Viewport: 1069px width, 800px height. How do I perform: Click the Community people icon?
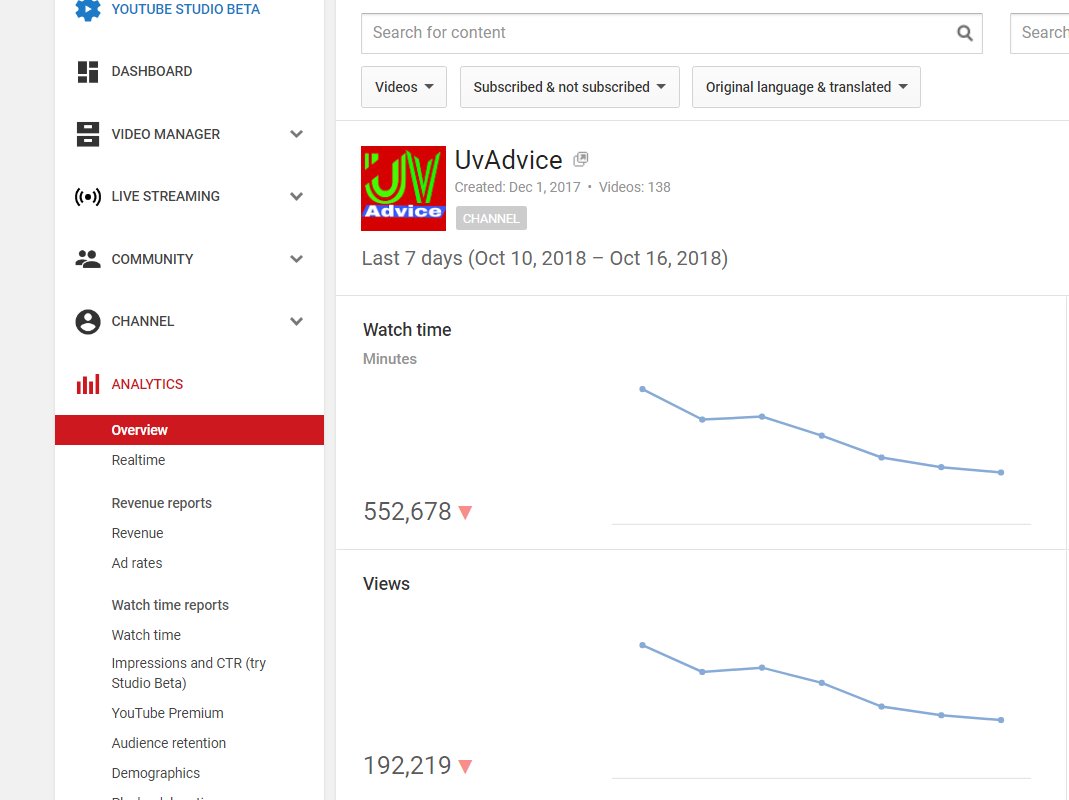tap(88, 259)
